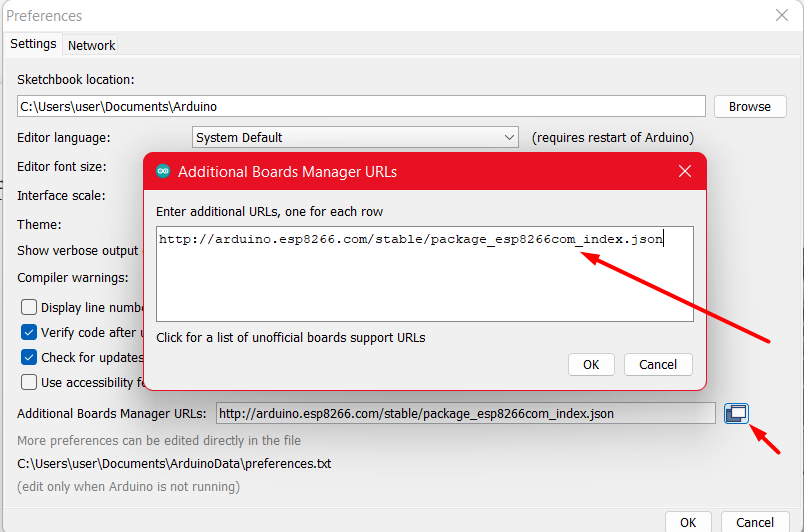Screen dimensions: 804x532
Task: Disable Check for updates on startup
Action: (29, 357)
